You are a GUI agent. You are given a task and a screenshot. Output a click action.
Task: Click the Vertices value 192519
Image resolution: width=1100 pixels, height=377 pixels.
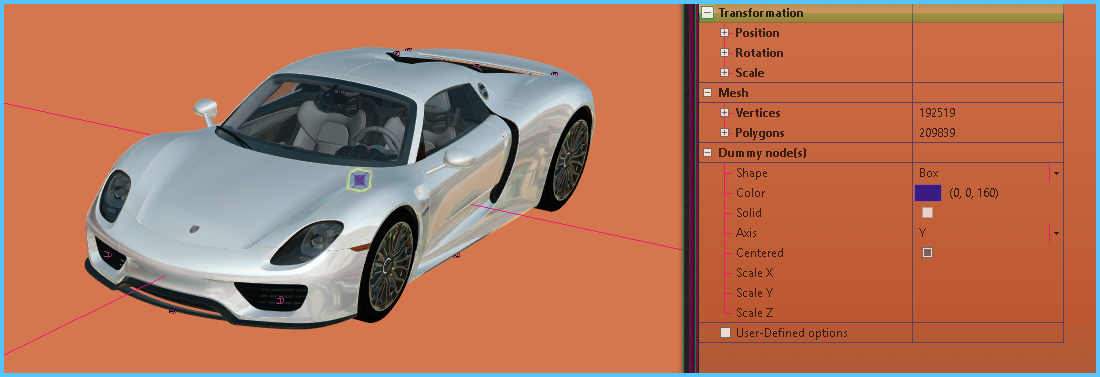click(x=937, y=113)
